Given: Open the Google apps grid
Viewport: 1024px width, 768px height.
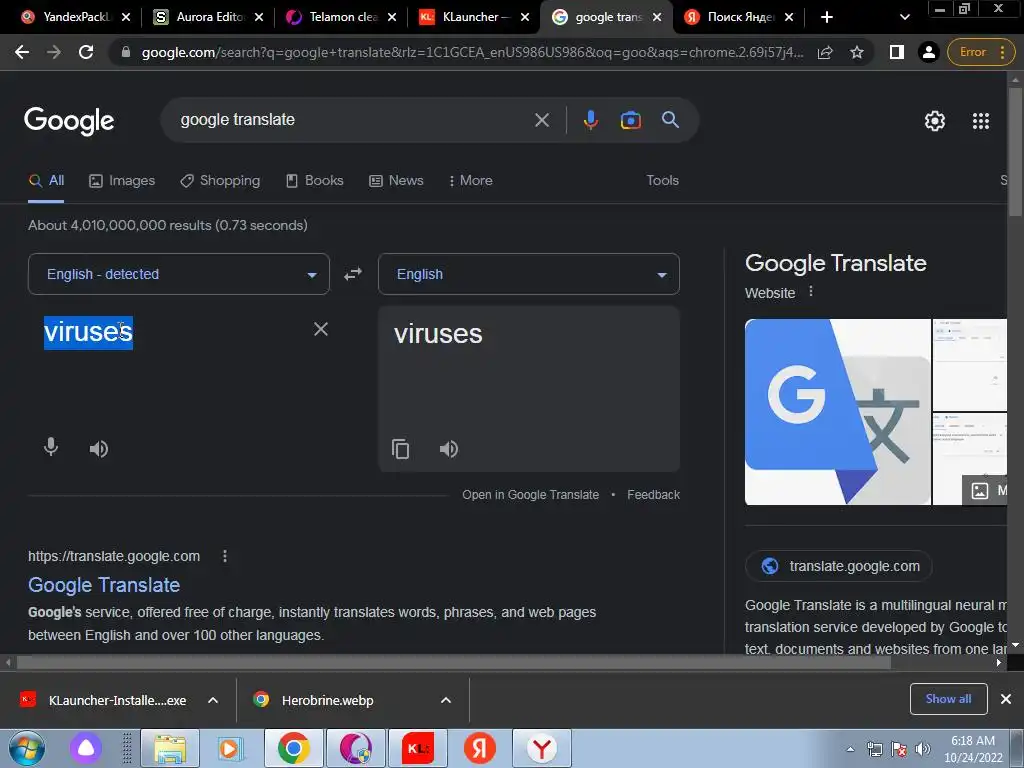Looking at the screenshot, I should tap(980, 121).
